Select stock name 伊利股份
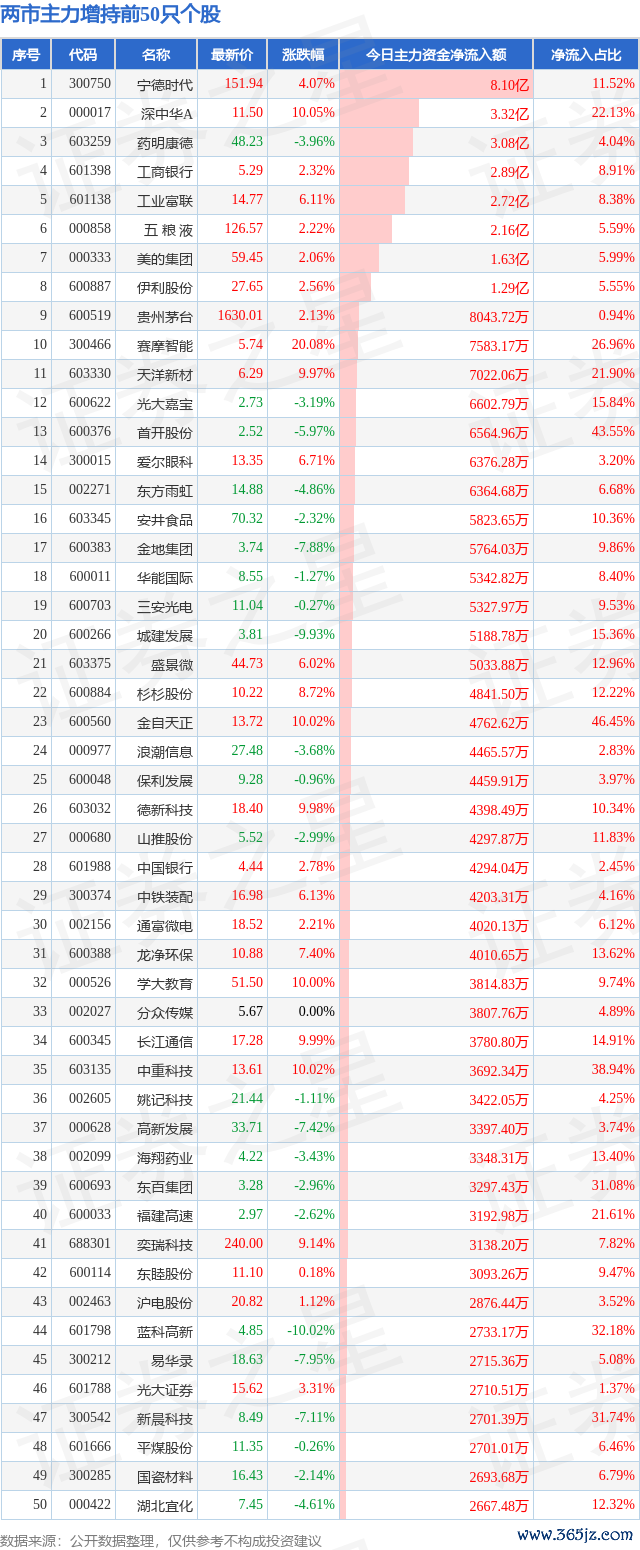This screenshot has height=1550, width=640. click(165, 288)
